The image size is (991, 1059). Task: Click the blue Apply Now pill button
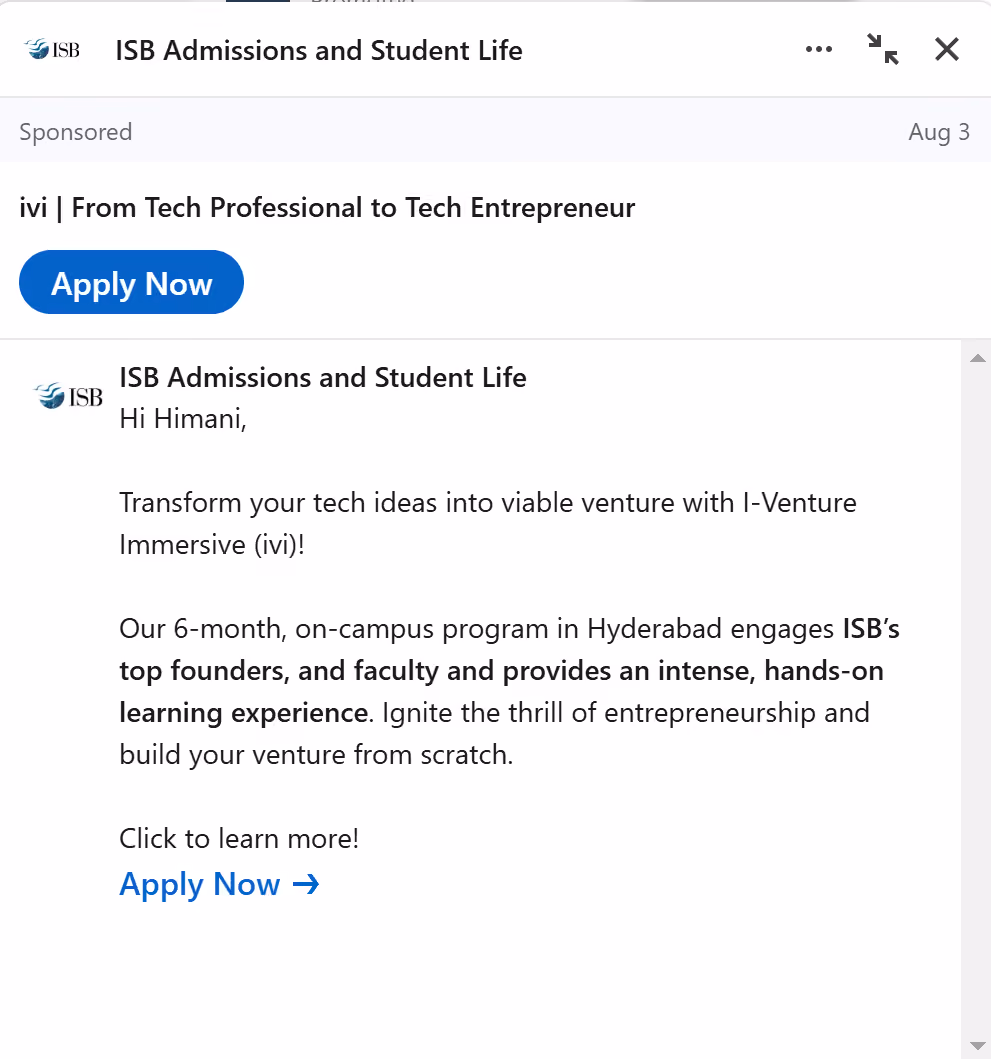131,282
